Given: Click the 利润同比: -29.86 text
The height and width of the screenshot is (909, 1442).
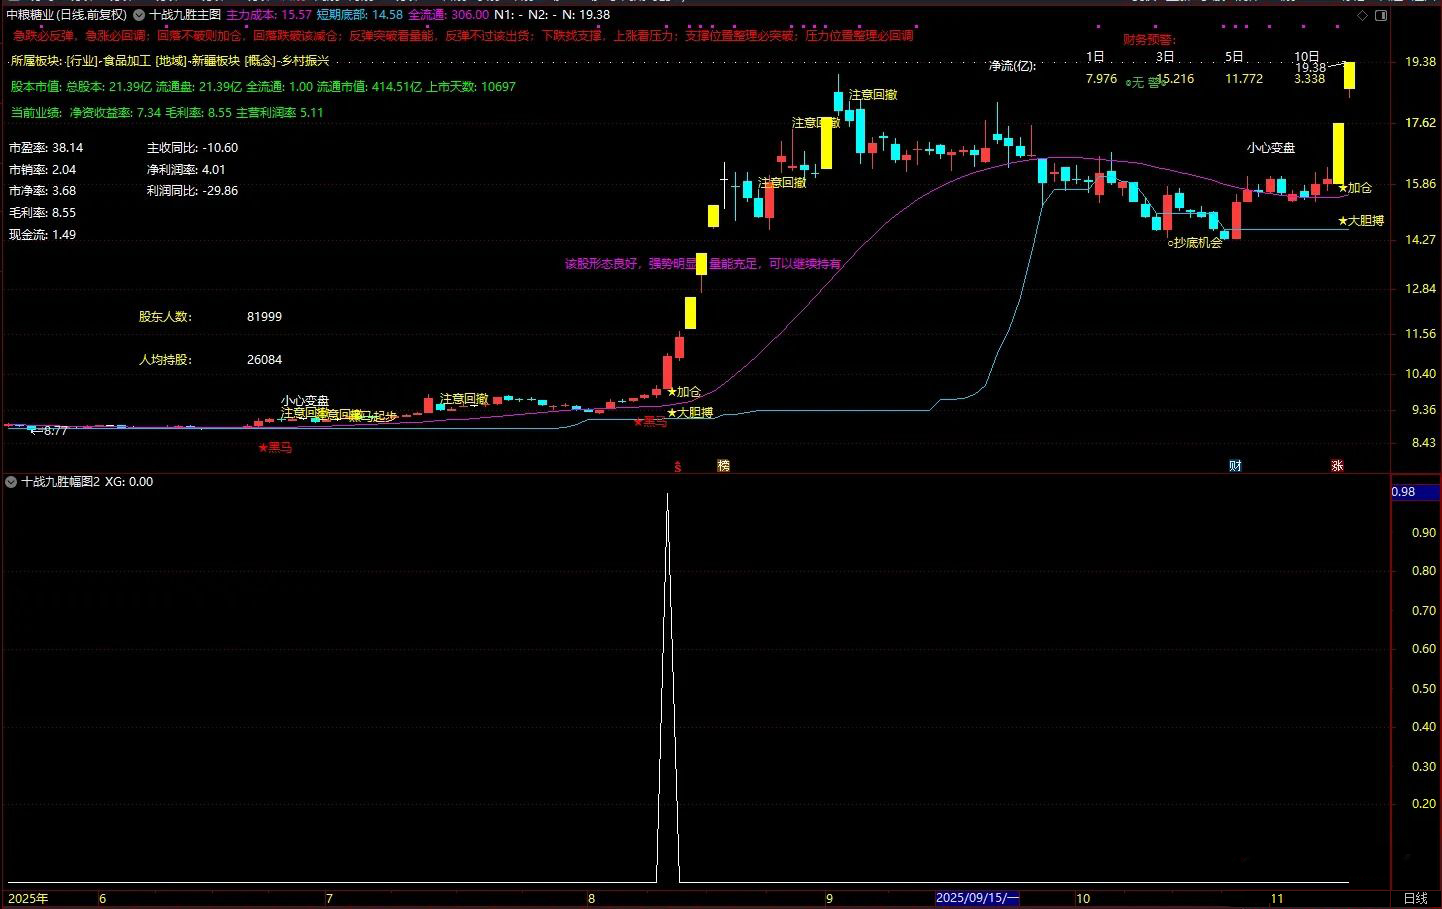Looking at the screenshot, I should (x=192, y=191).
